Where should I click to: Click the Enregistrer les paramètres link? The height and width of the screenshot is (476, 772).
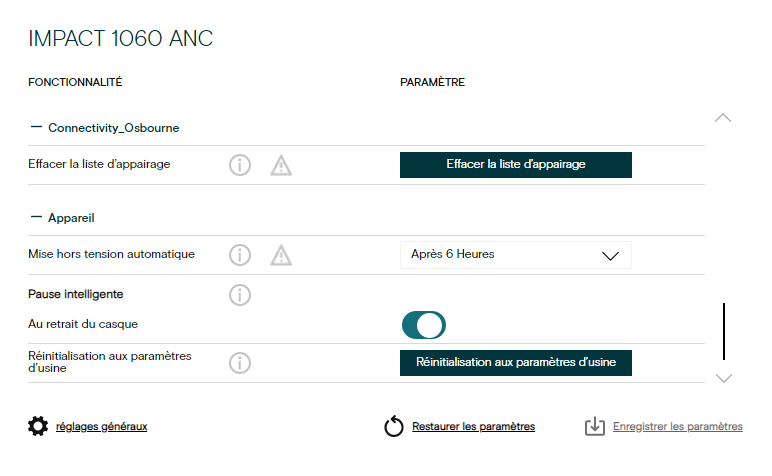point(678,427)
